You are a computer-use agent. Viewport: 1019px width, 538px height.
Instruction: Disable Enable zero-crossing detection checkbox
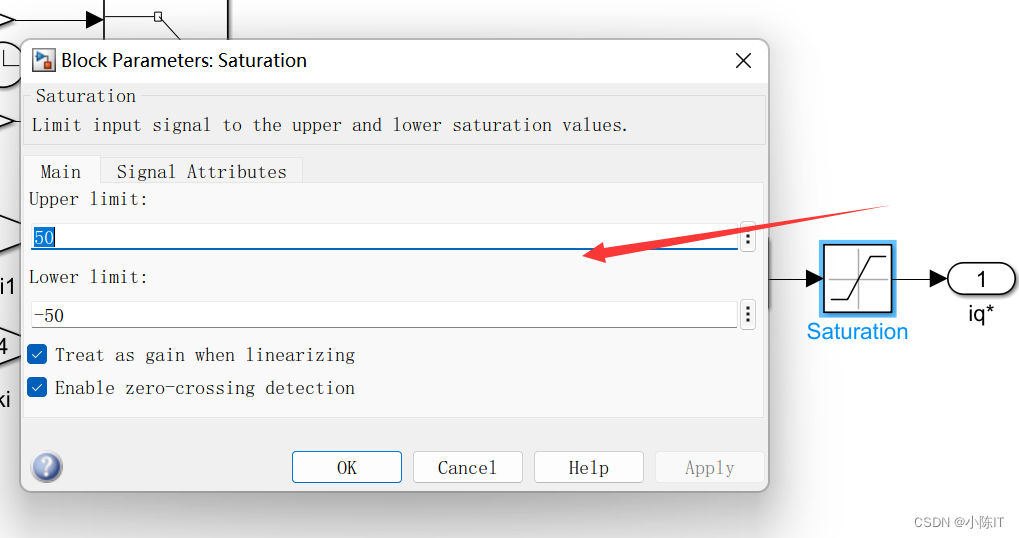37,388
